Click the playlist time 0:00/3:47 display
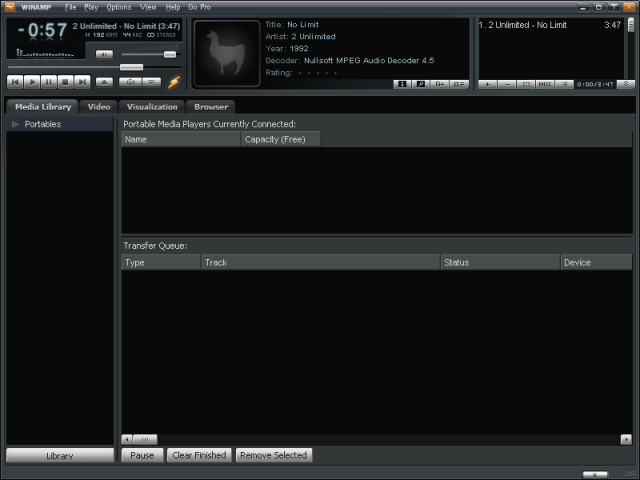The width and height of the screenshot is (640, 480). point(595,84)
